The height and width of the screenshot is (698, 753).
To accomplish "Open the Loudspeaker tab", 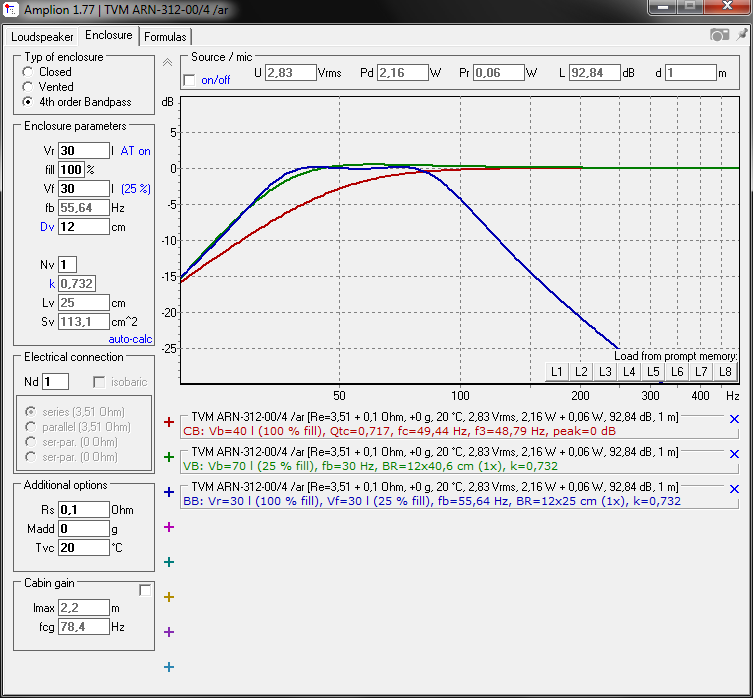I will [x=42, y=37].
